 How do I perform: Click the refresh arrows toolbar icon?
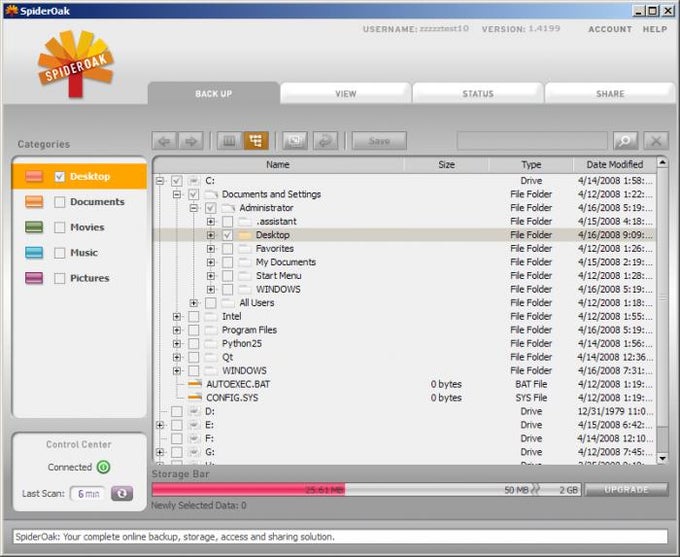325,141
